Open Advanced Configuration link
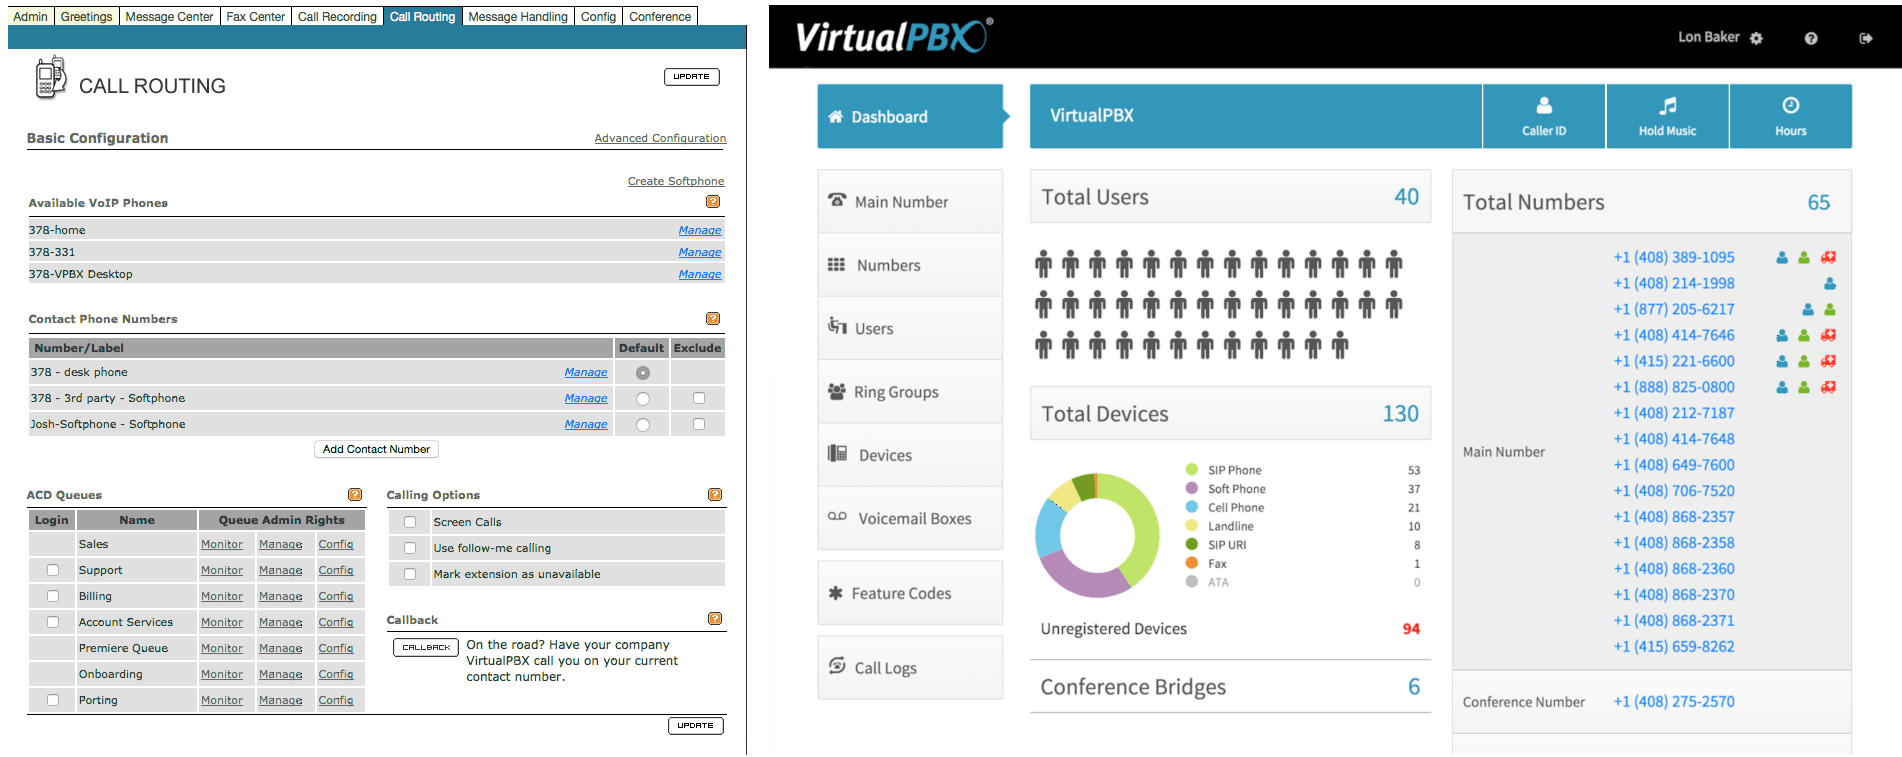Viewport: 1902px width, 757px height. pos(660,138)
